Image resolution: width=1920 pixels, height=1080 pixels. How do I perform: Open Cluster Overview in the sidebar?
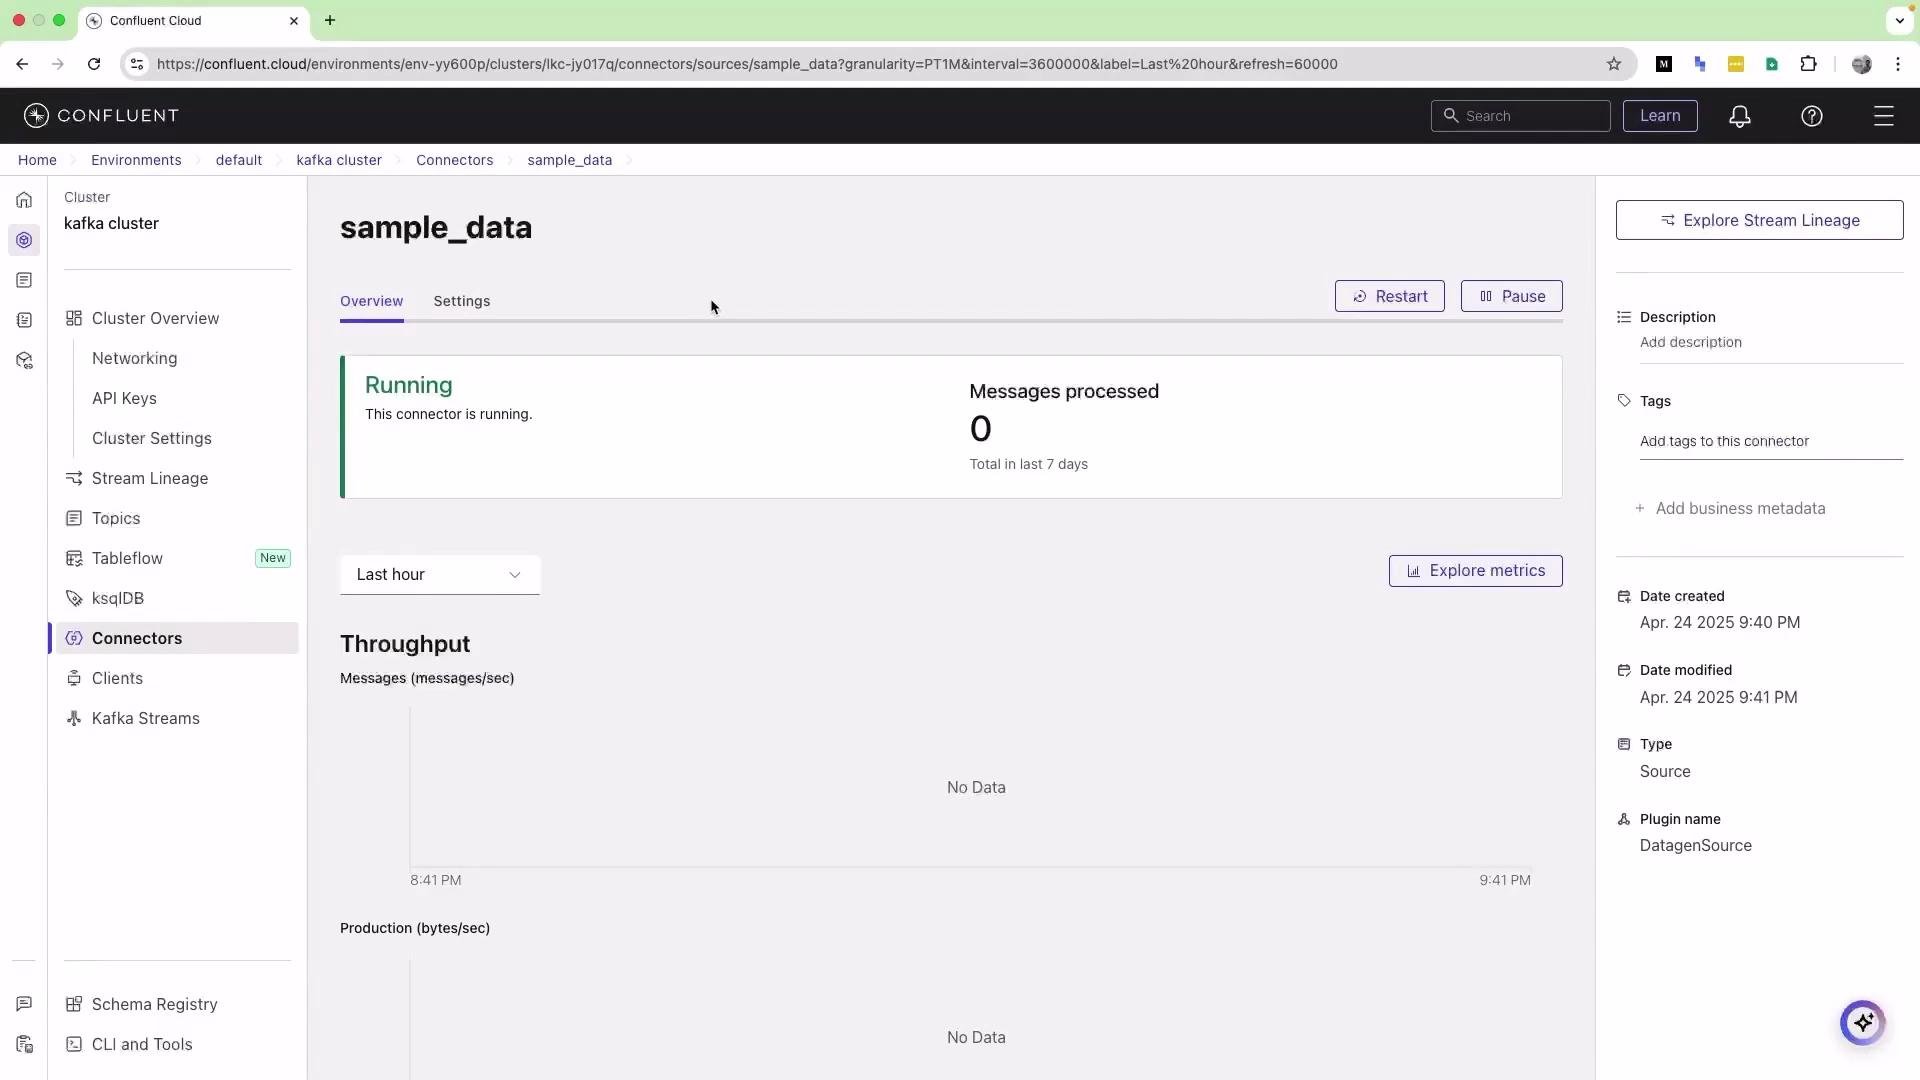point(155,318)
